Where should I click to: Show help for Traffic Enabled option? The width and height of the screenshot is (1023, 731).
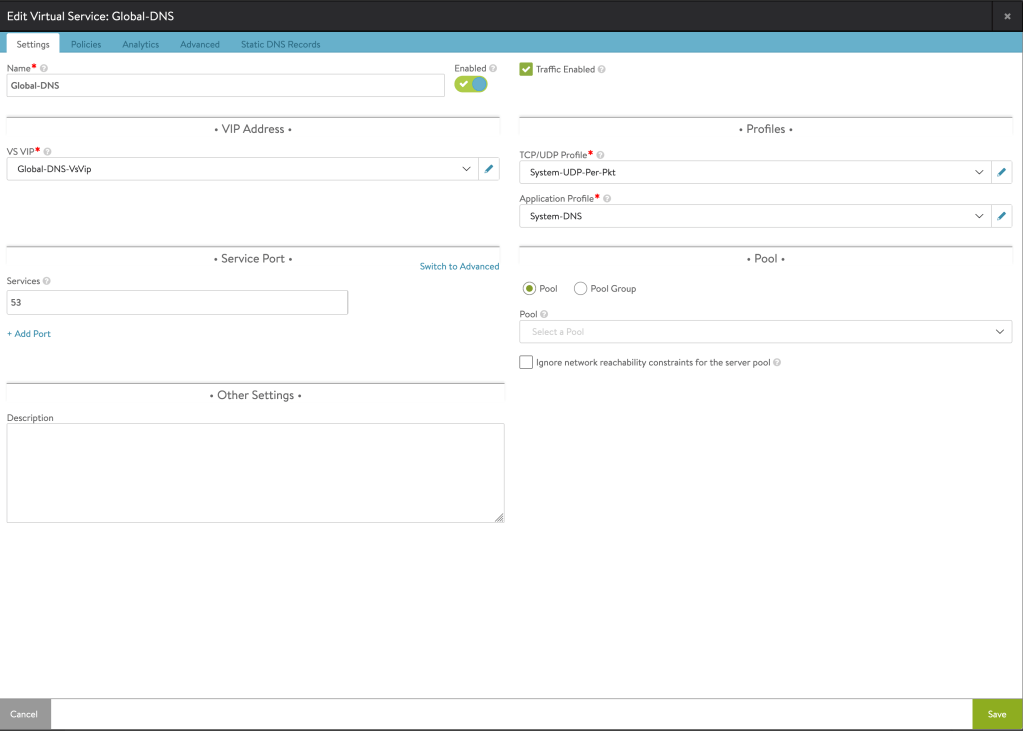click(x=602, y=70)
